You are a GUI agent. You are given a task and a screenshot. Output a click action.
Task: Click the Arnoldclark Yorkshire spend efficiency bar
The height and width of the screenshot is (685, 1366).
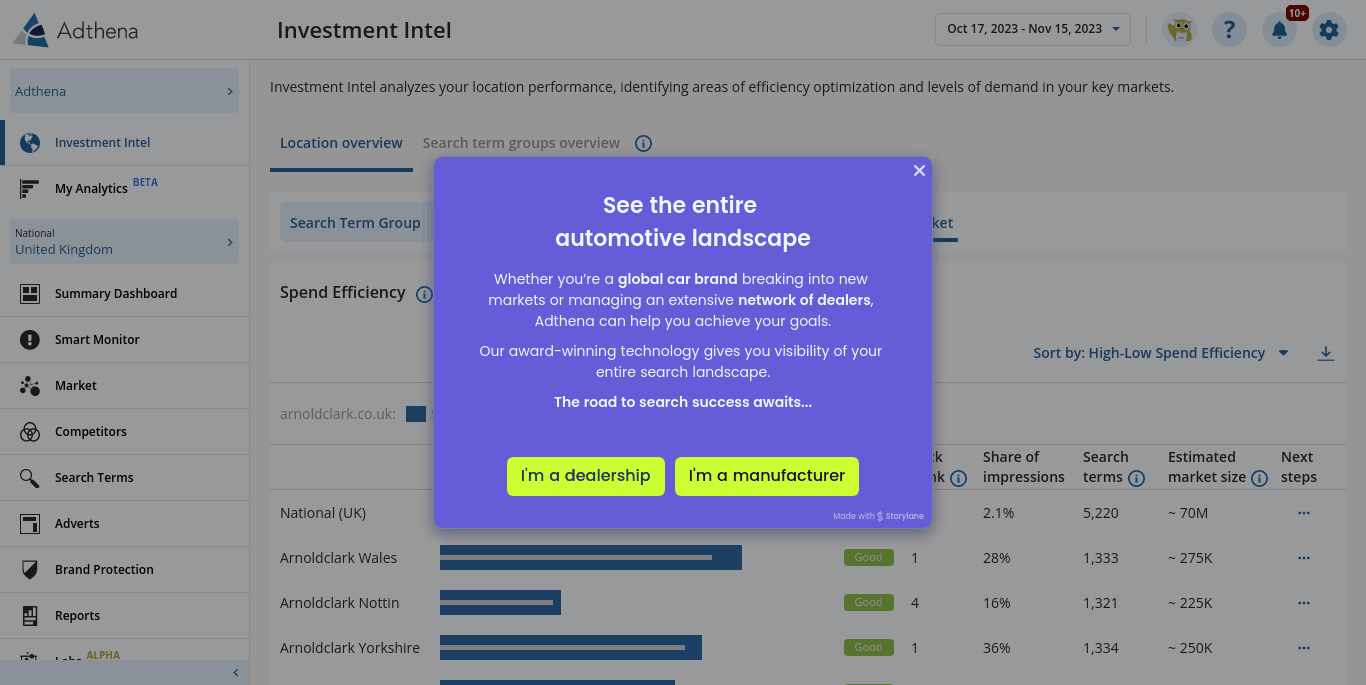(571, 648)
